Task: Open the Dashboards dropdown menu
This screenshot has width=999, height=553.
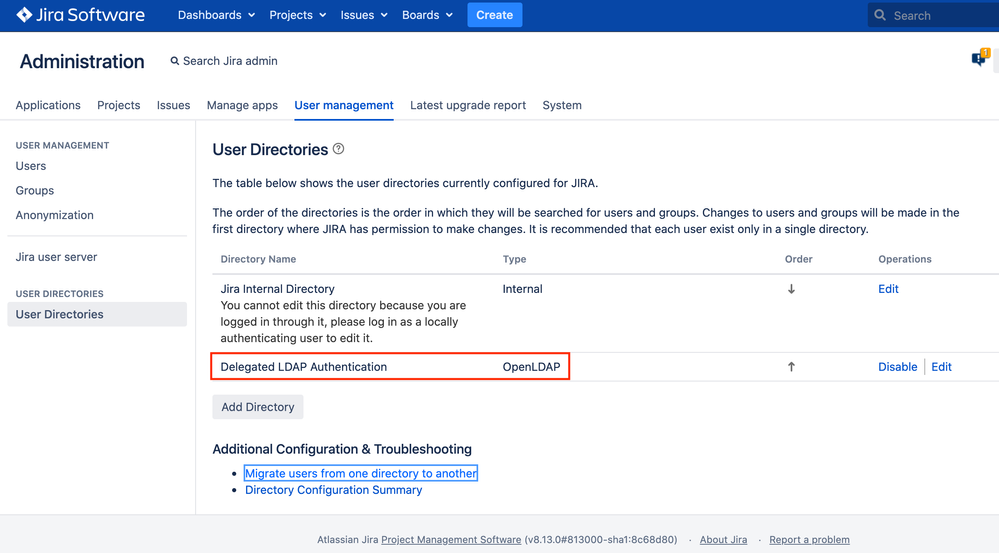Action: [216, 15]
